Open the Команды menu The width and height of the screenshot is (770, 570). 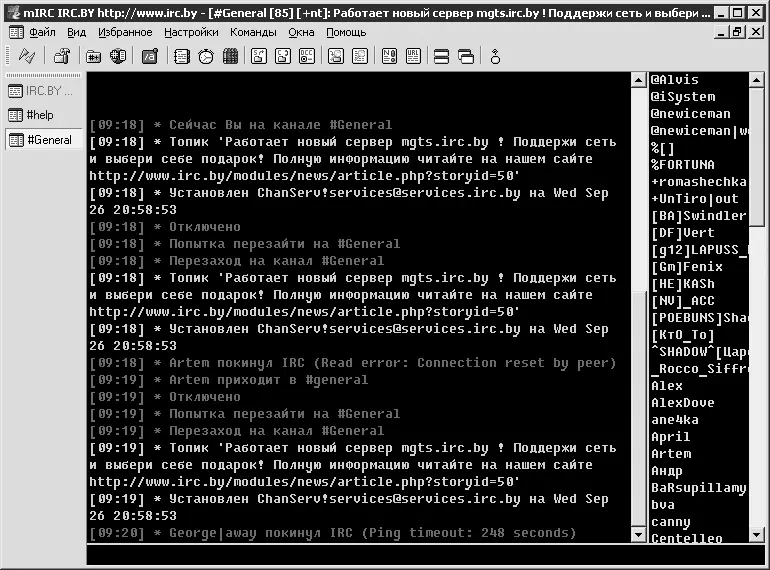pyautogui.click(x=253, y=32)
